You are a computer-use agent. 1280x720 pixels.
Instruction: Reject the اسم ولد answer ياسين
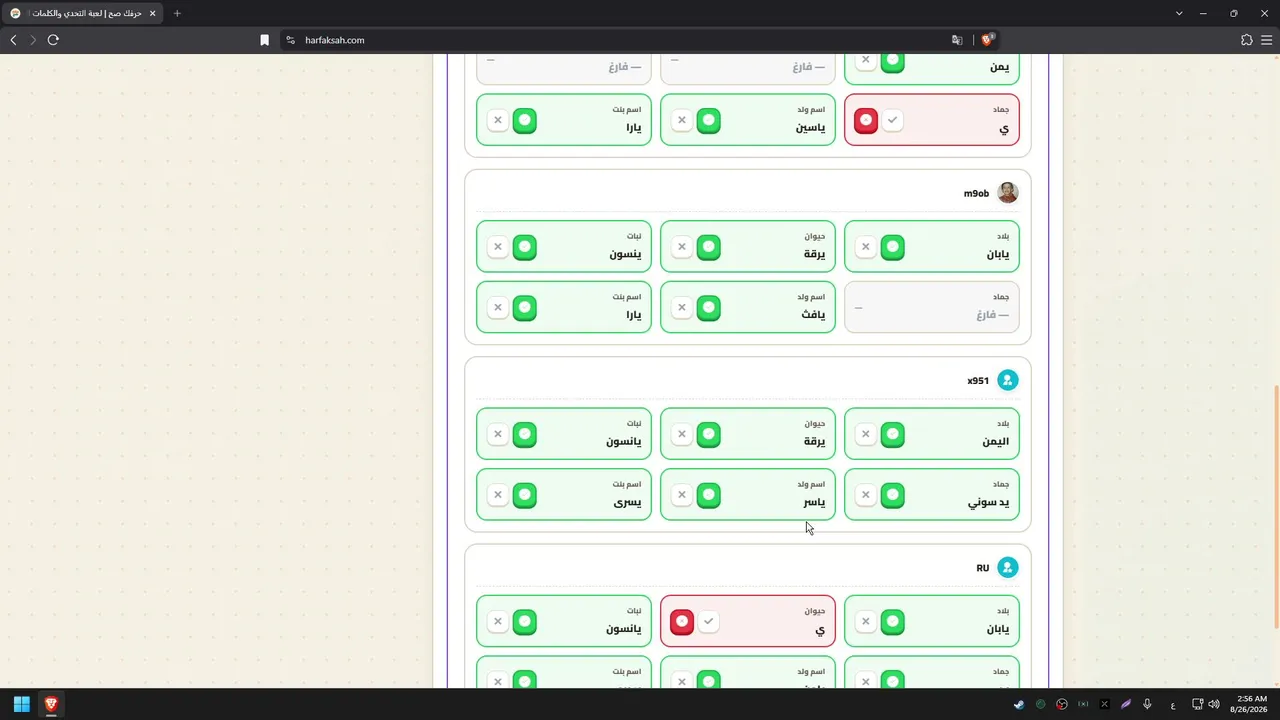(x=682, y=121)
